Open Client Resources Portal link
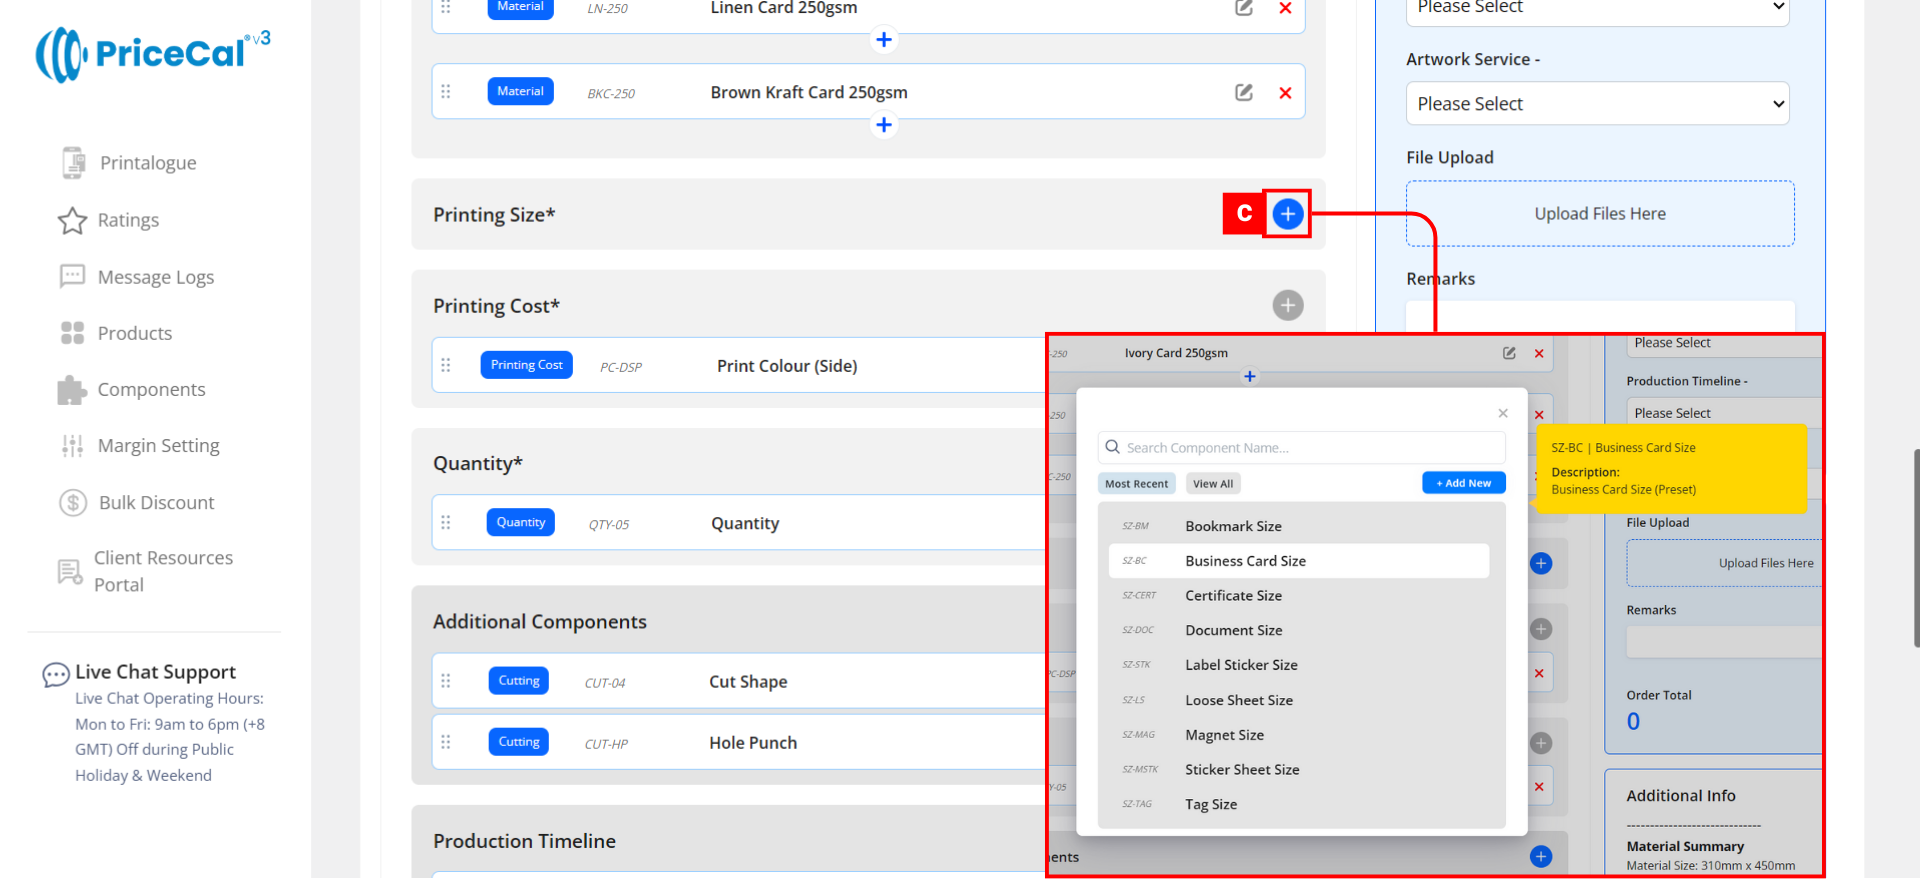1920x879 pixels. [163, 571]
